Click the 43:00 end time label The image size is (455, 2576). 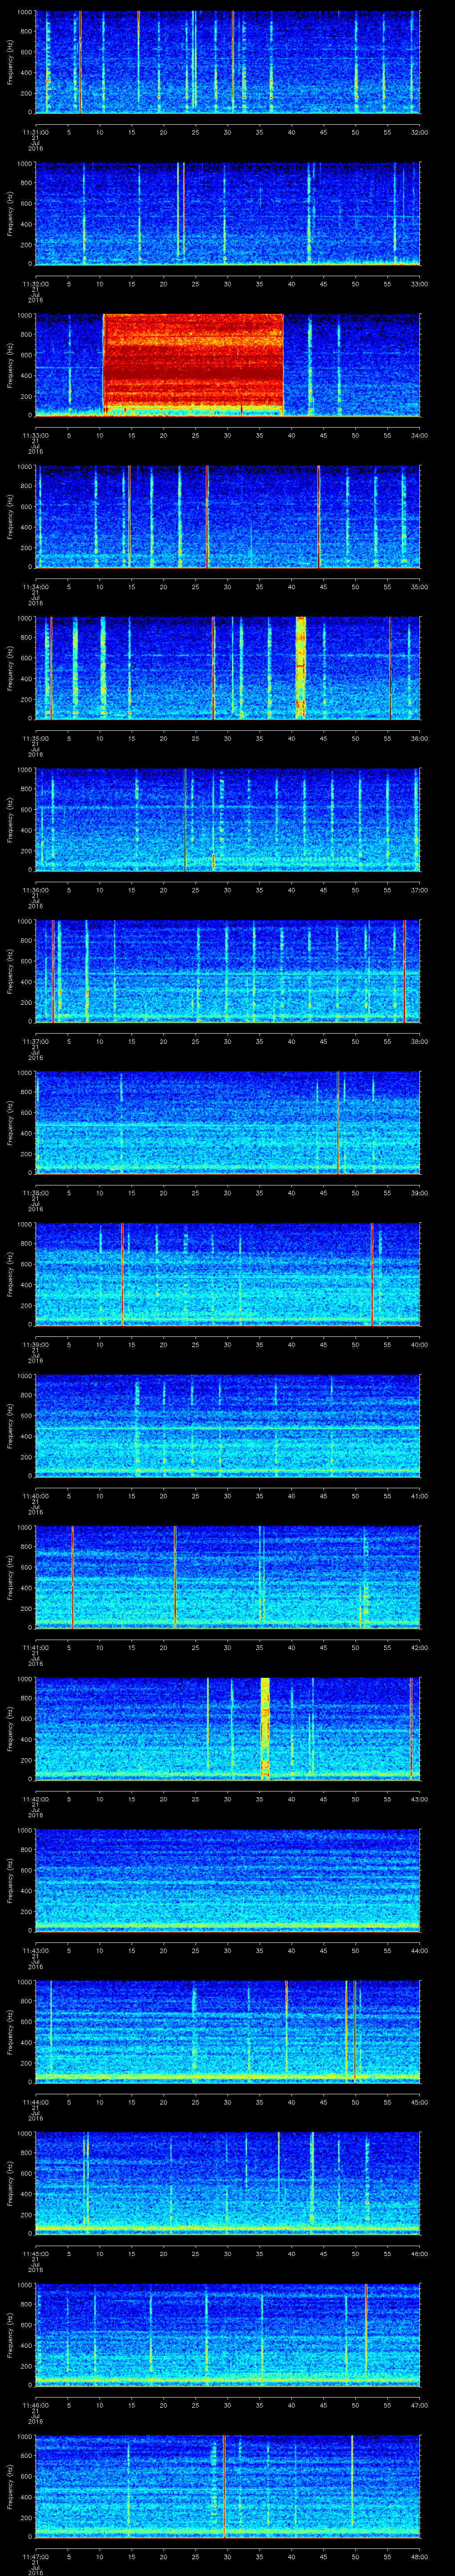419,1798
